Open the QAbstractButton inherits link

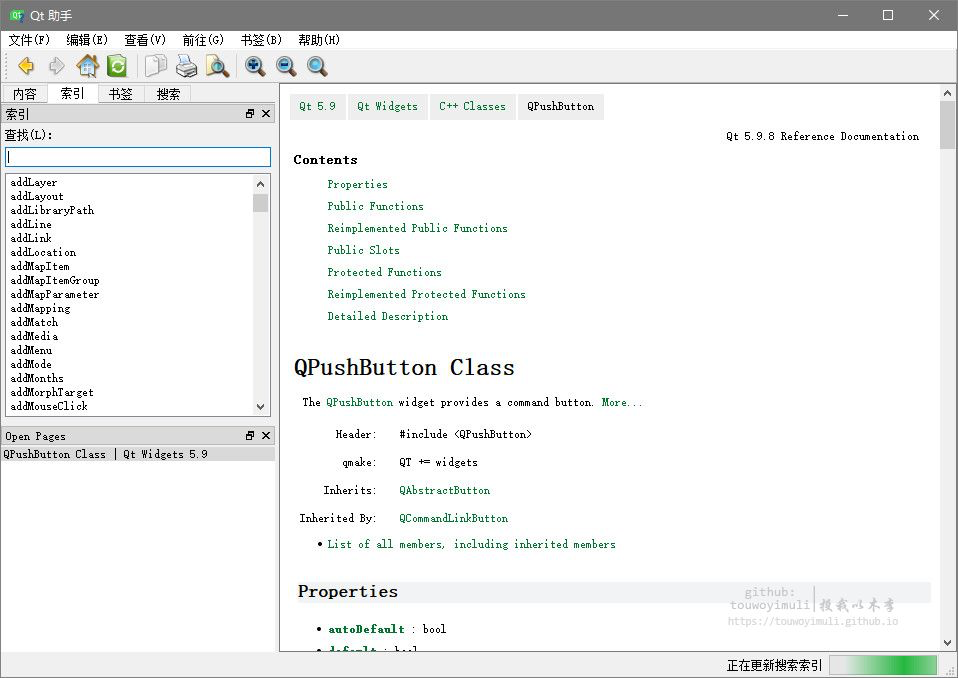(x=444, y=490)
